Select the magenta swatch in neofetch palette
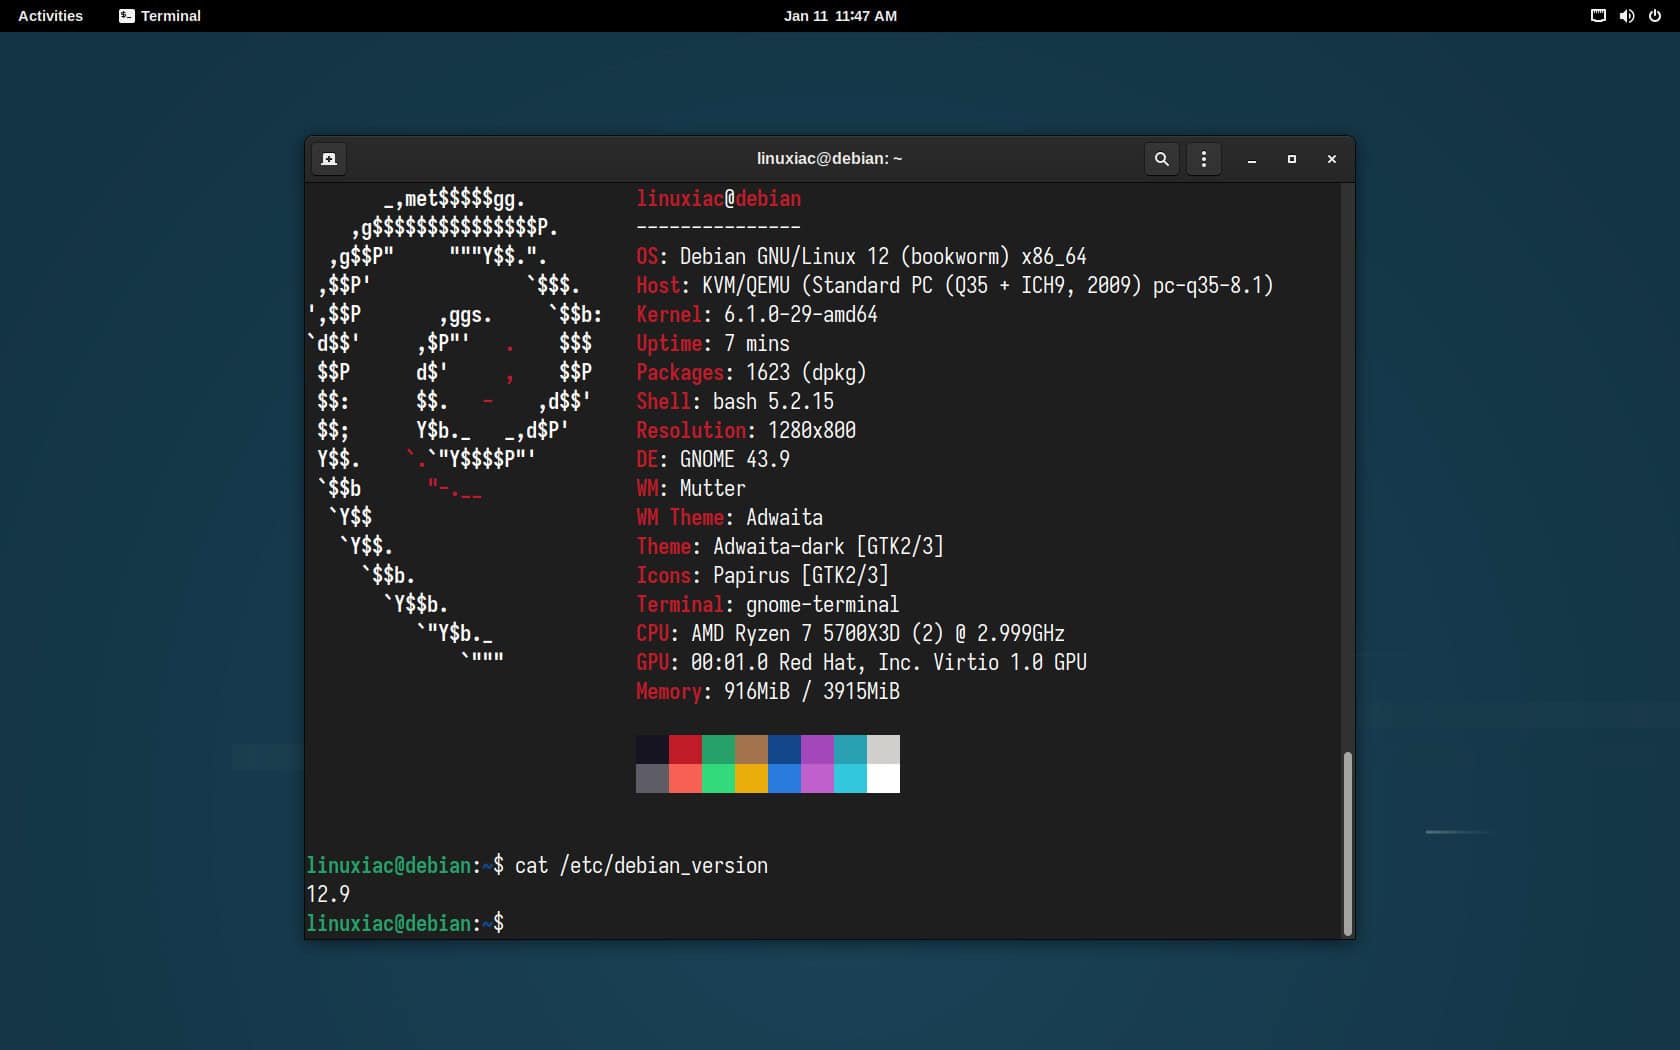 pos(817,750)
